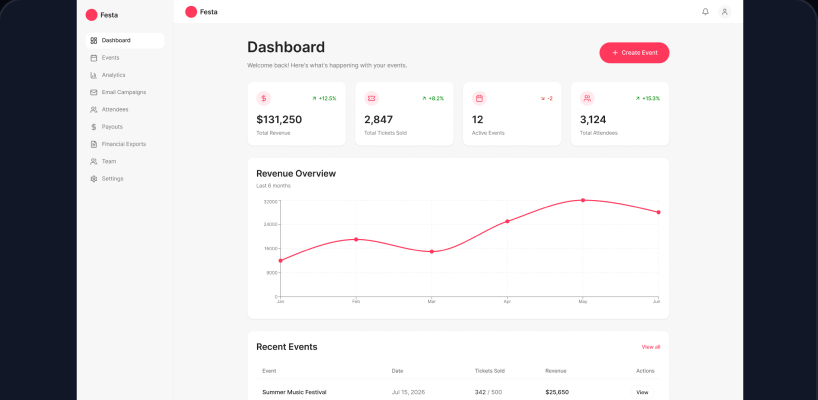This screenshot has width=818, height=400.
Task: Click the Jan data point on the revenue chart
Action: pyautogui.click(x=281, y=261)
